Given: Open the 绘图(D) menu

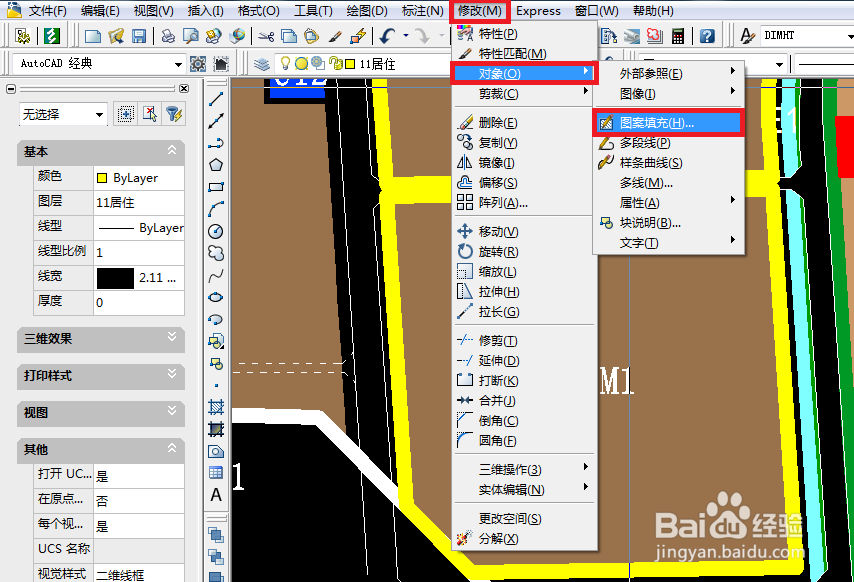Looking at the screenshot, I should [x=367, y=11].
